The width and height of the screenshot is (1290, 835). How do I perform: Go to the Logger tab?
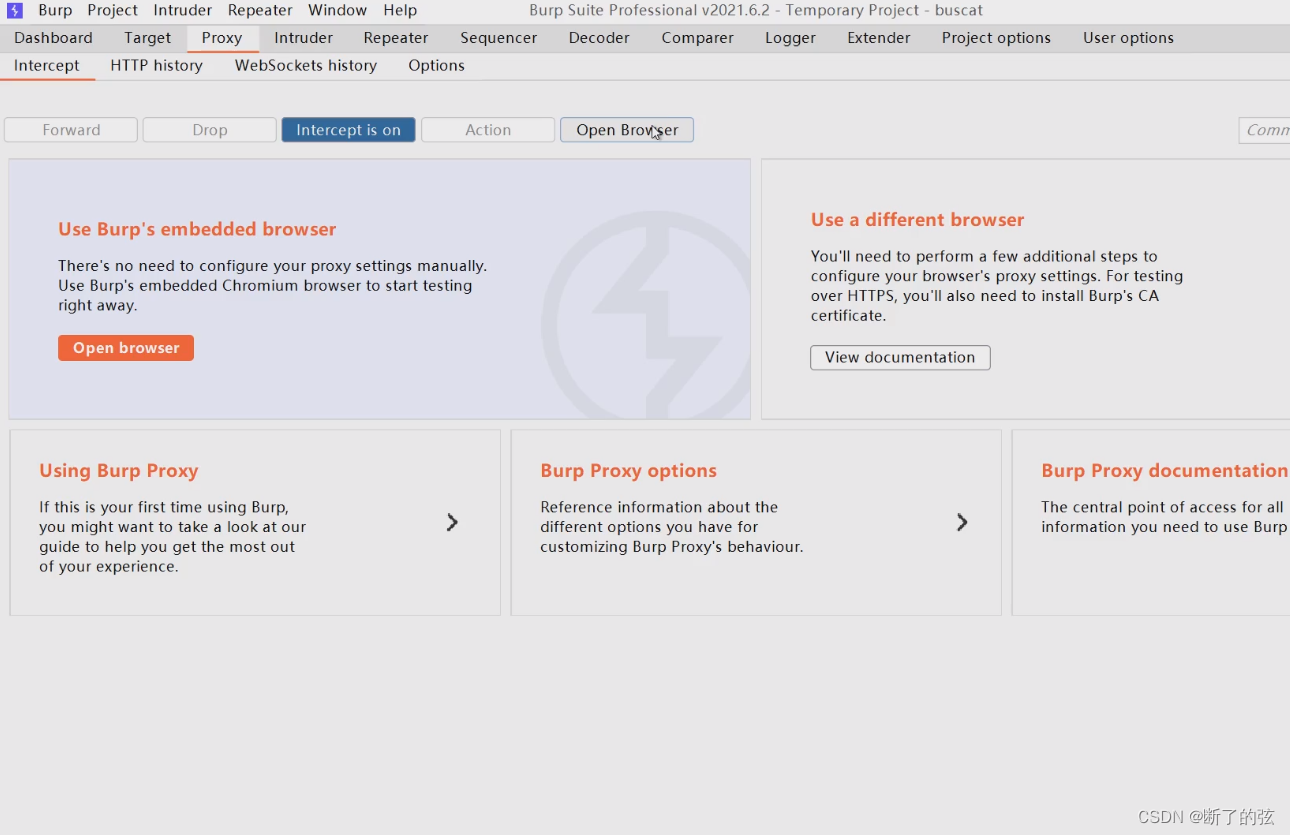(x=790, y=38)
